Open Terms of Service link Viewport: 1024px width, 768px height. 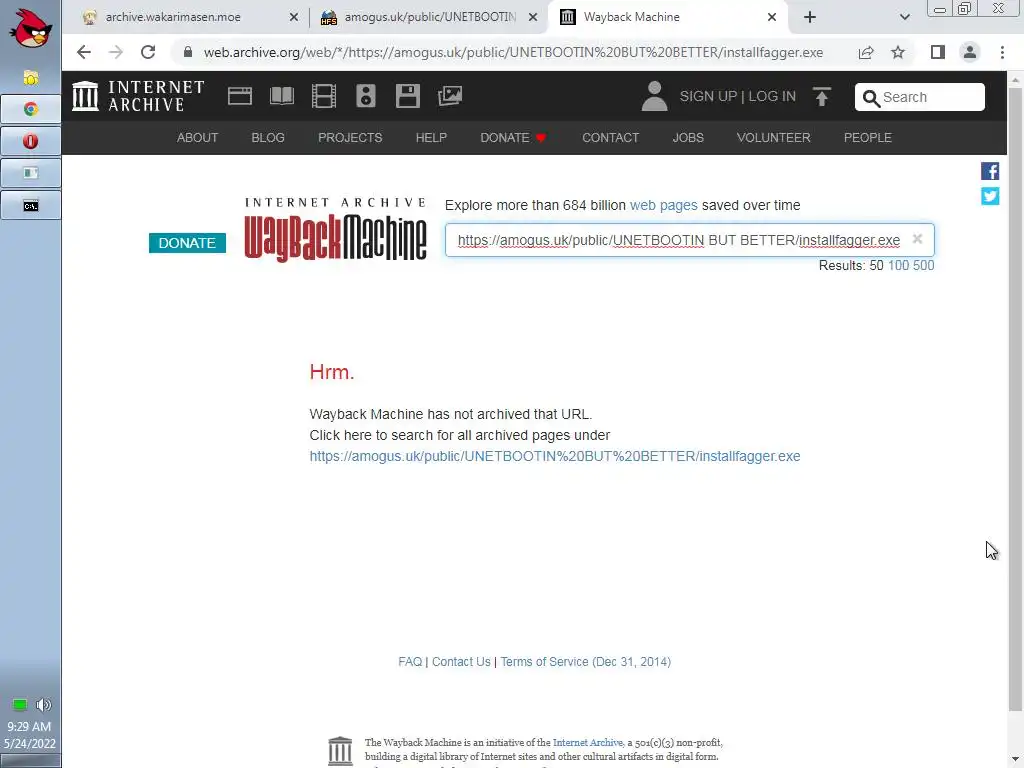[x=586, y=662]
